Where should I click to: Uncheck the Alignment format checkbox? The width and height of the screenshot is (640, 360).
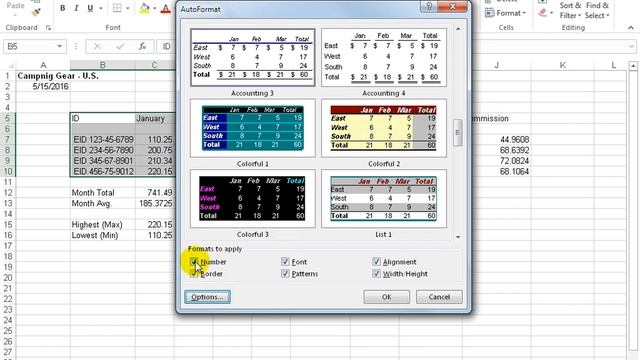tap(376, 262)
